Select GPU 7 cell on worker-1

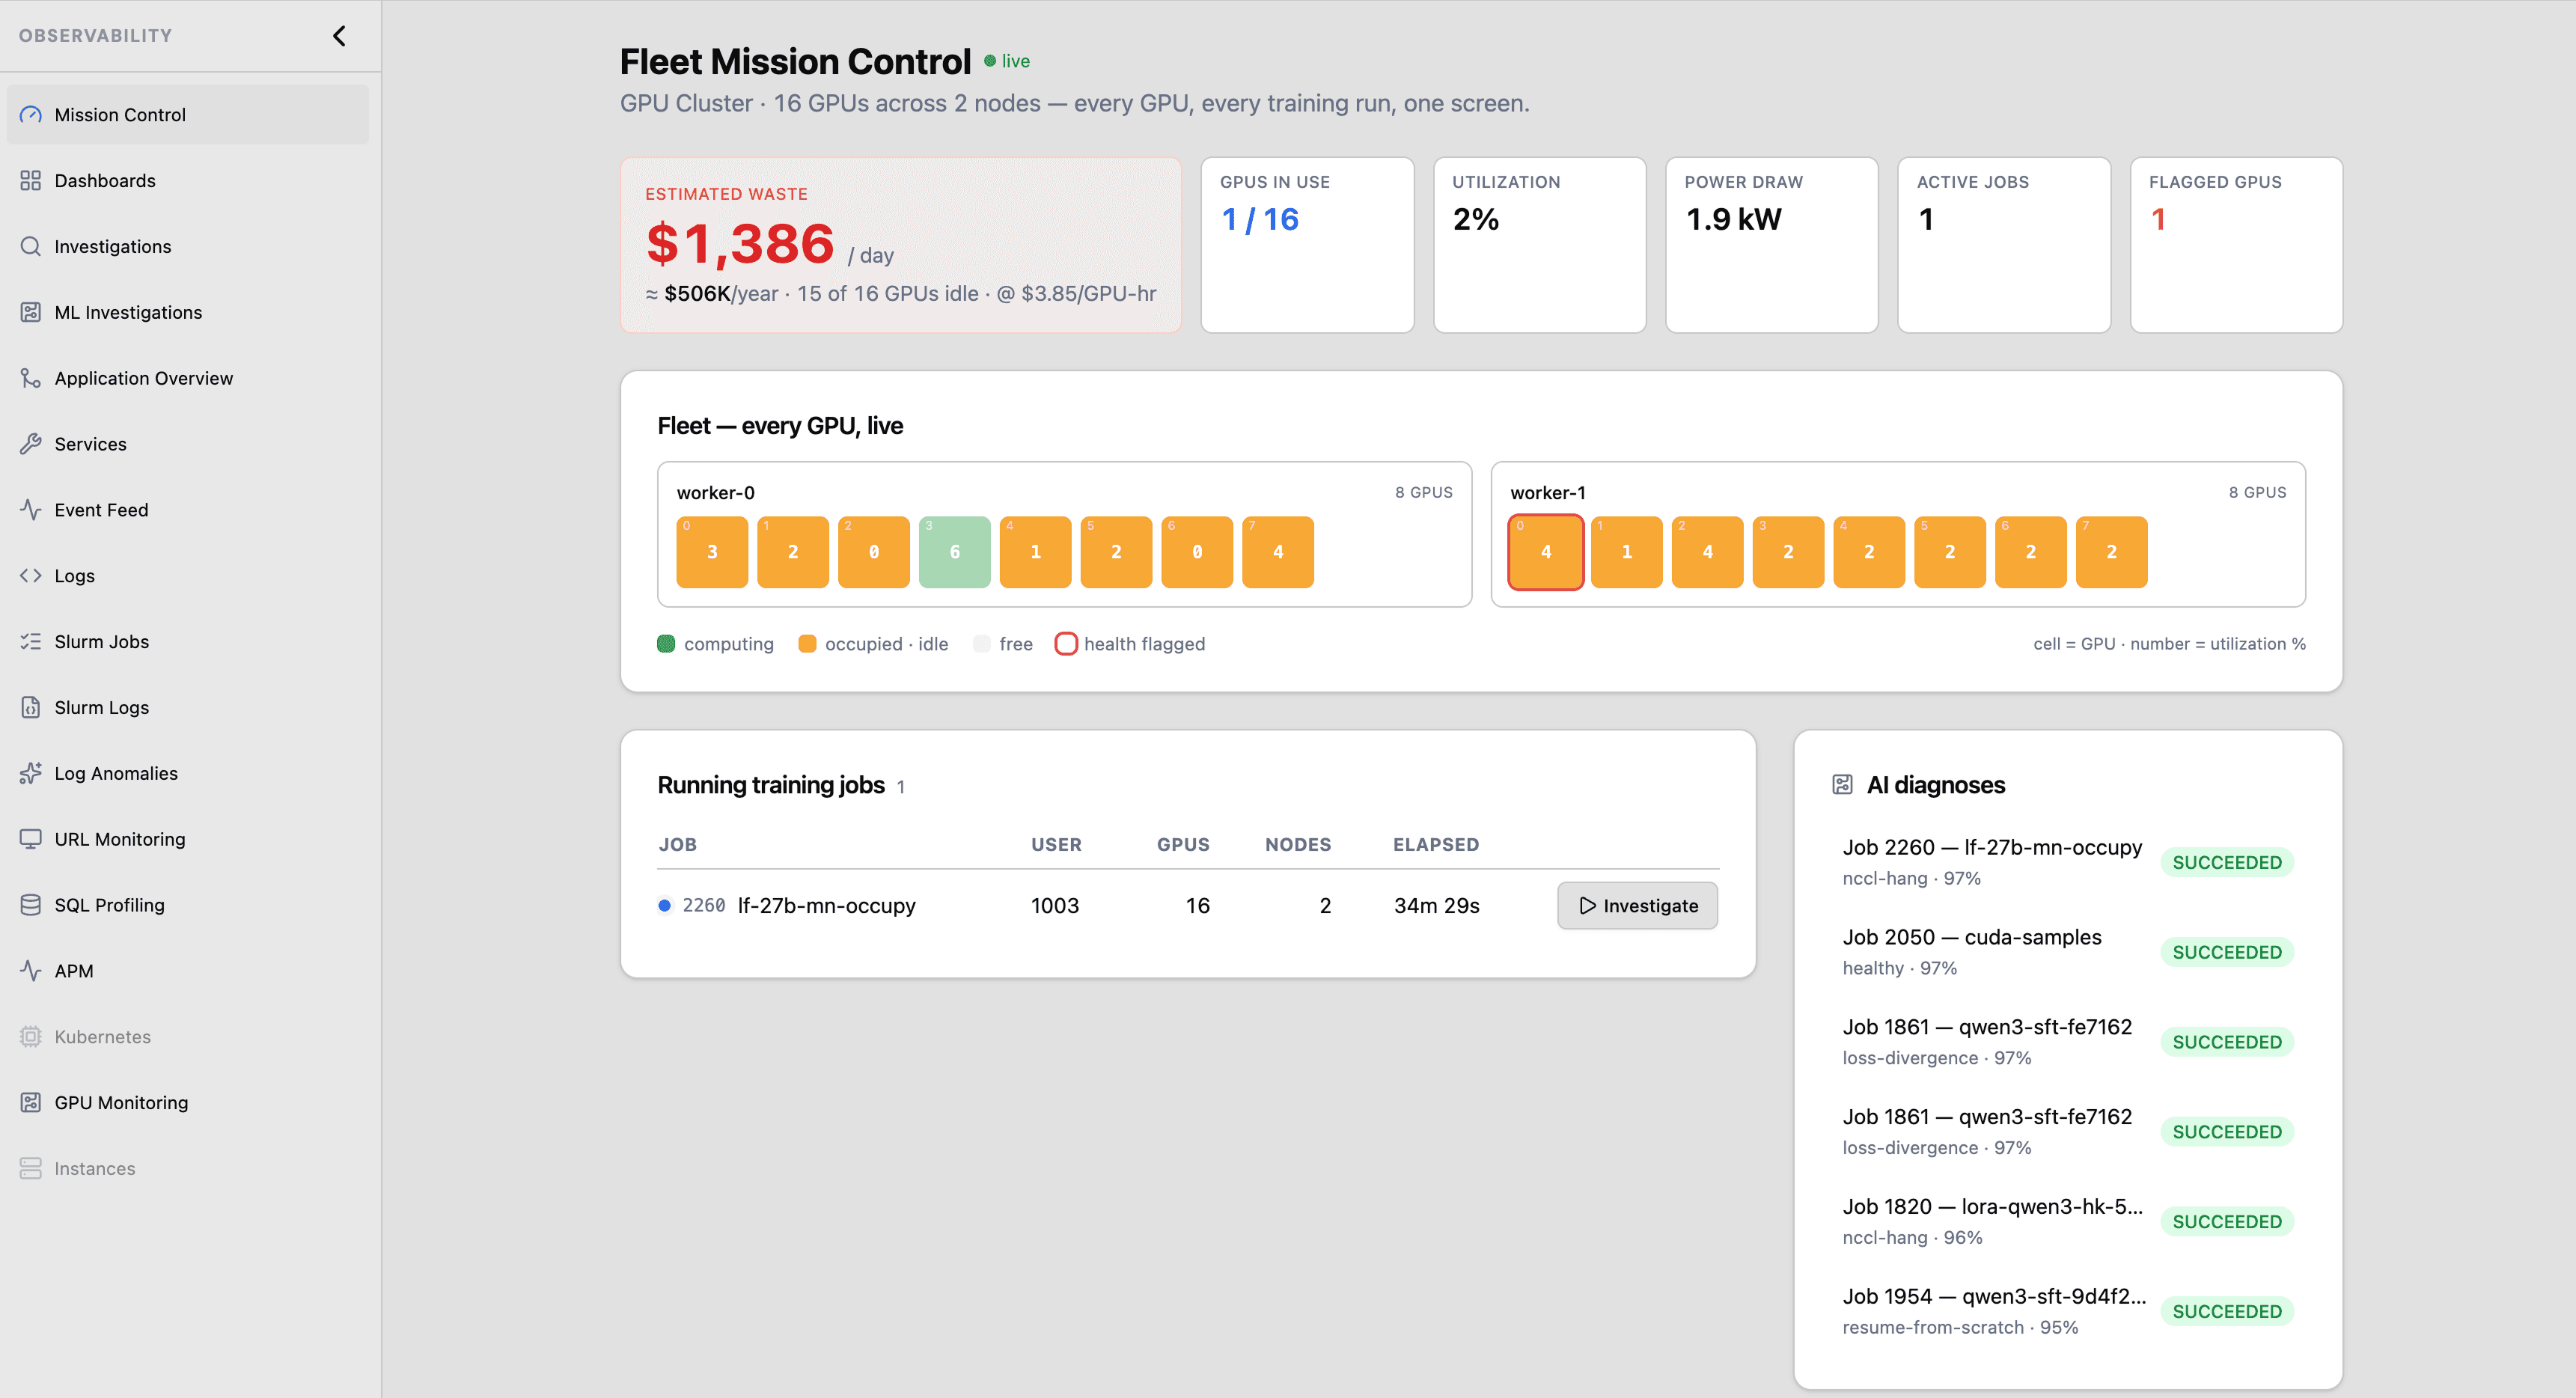pyautogui.click(x=2112, y=552)
